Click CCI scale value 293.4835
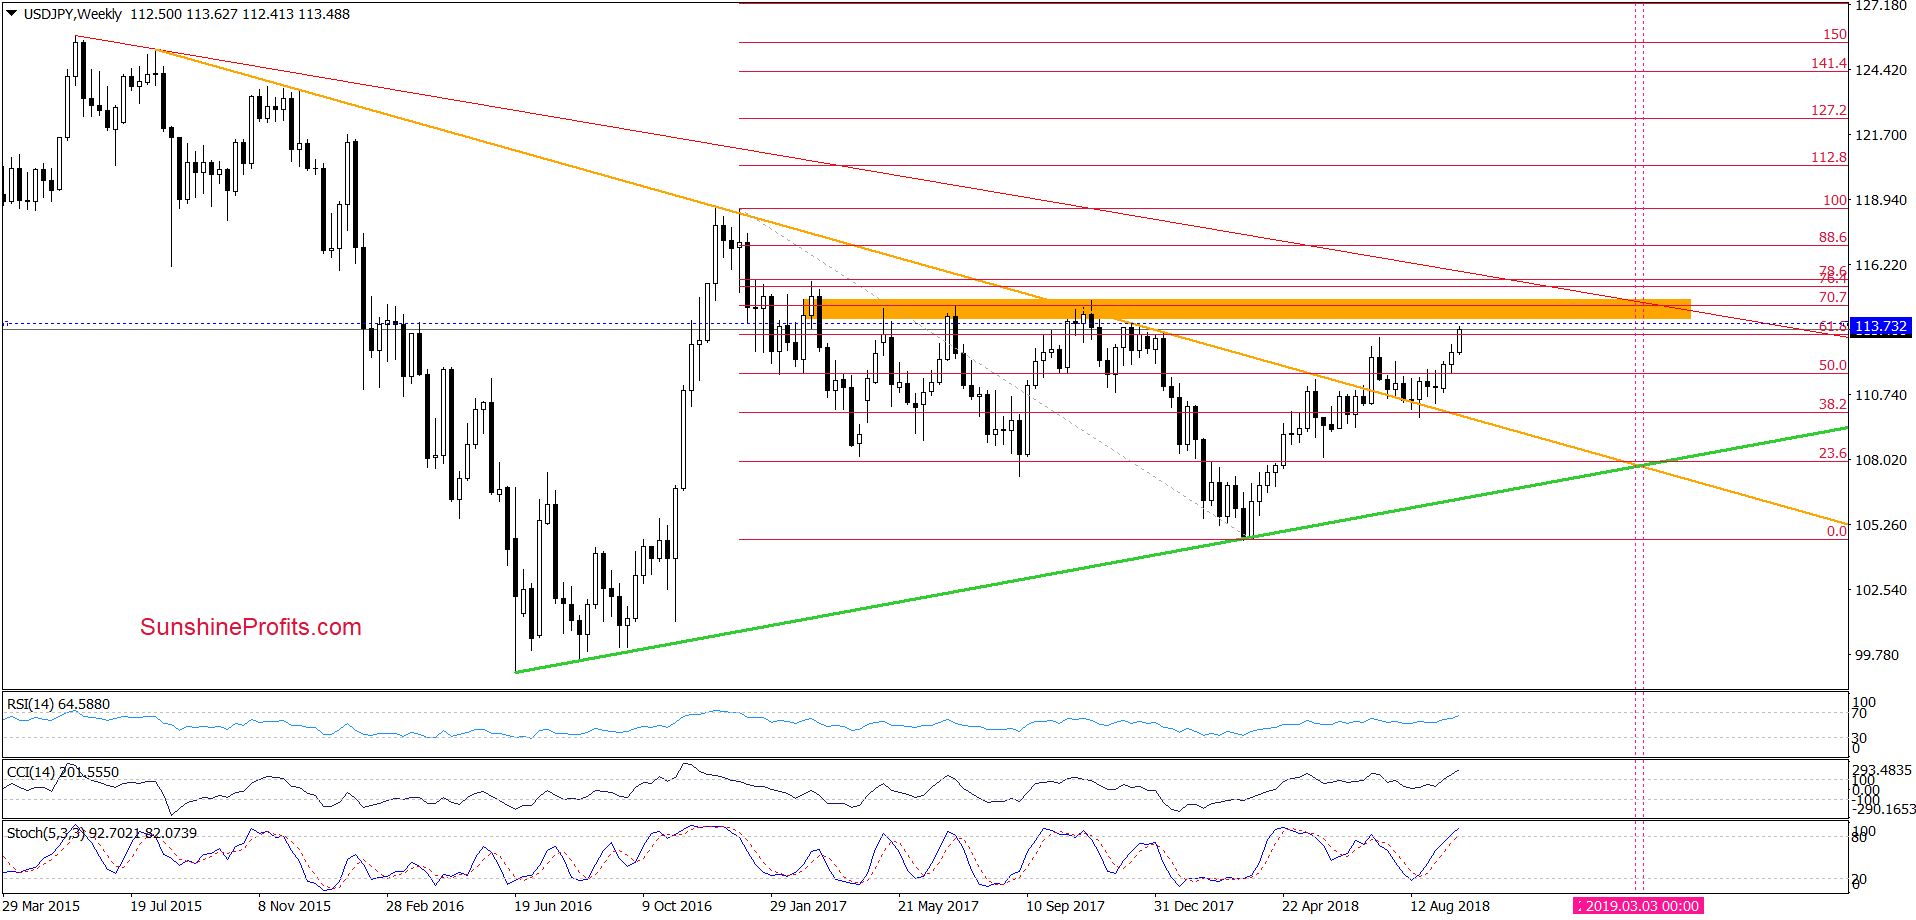This screenshot has height=920, width=1916. (1882, 770)
